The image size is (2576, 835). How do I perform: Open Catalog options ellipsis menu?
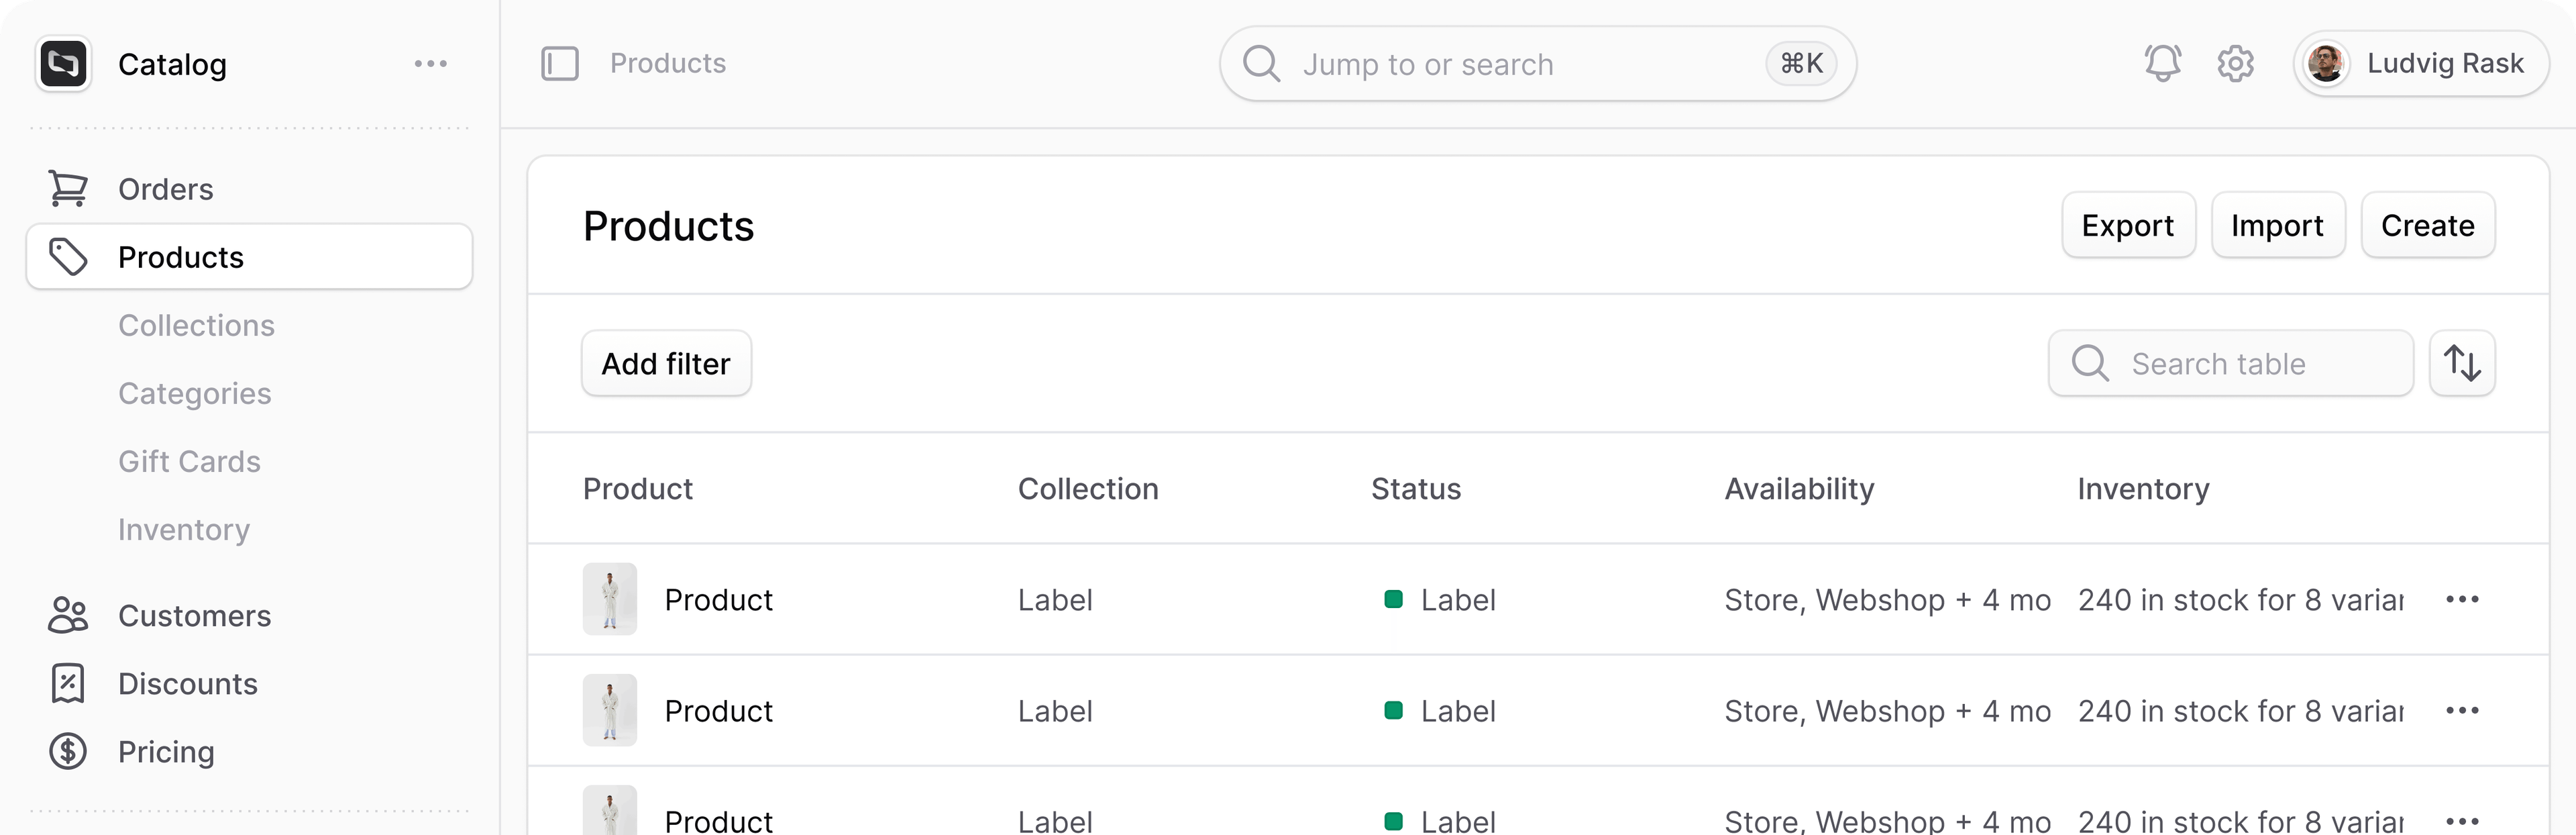[431, 64]
